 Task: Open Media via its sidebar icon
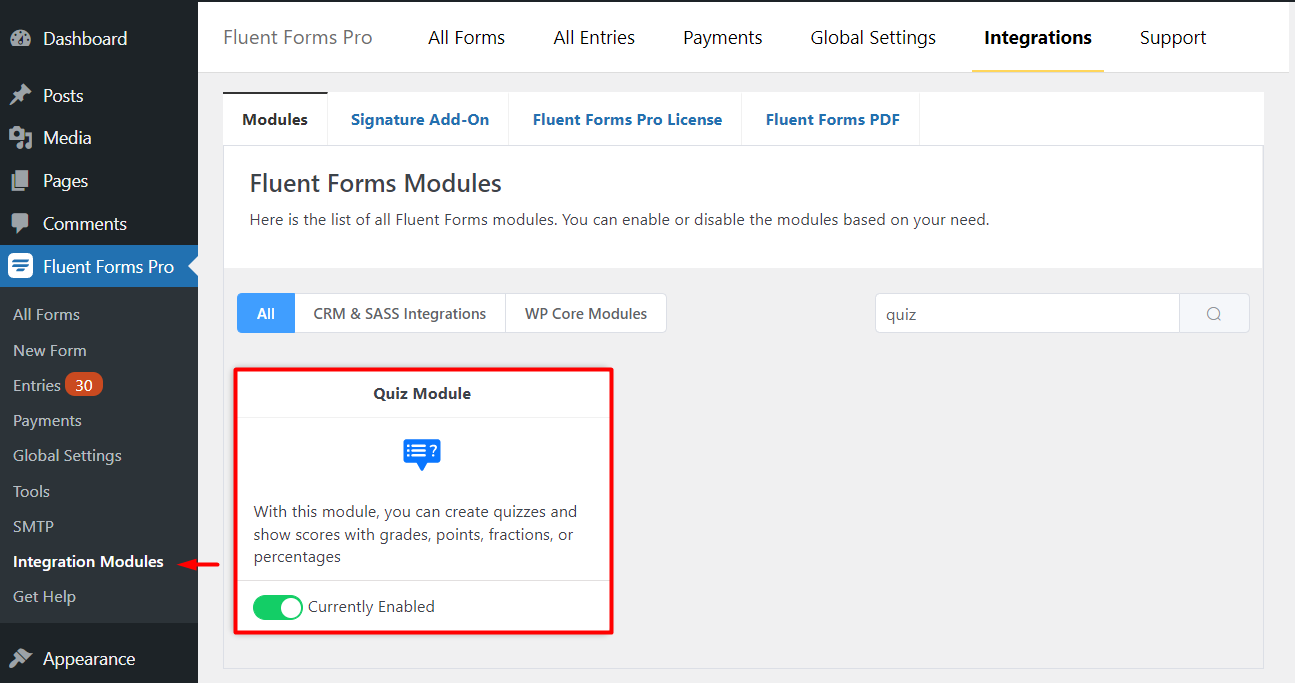click(21, 138)
